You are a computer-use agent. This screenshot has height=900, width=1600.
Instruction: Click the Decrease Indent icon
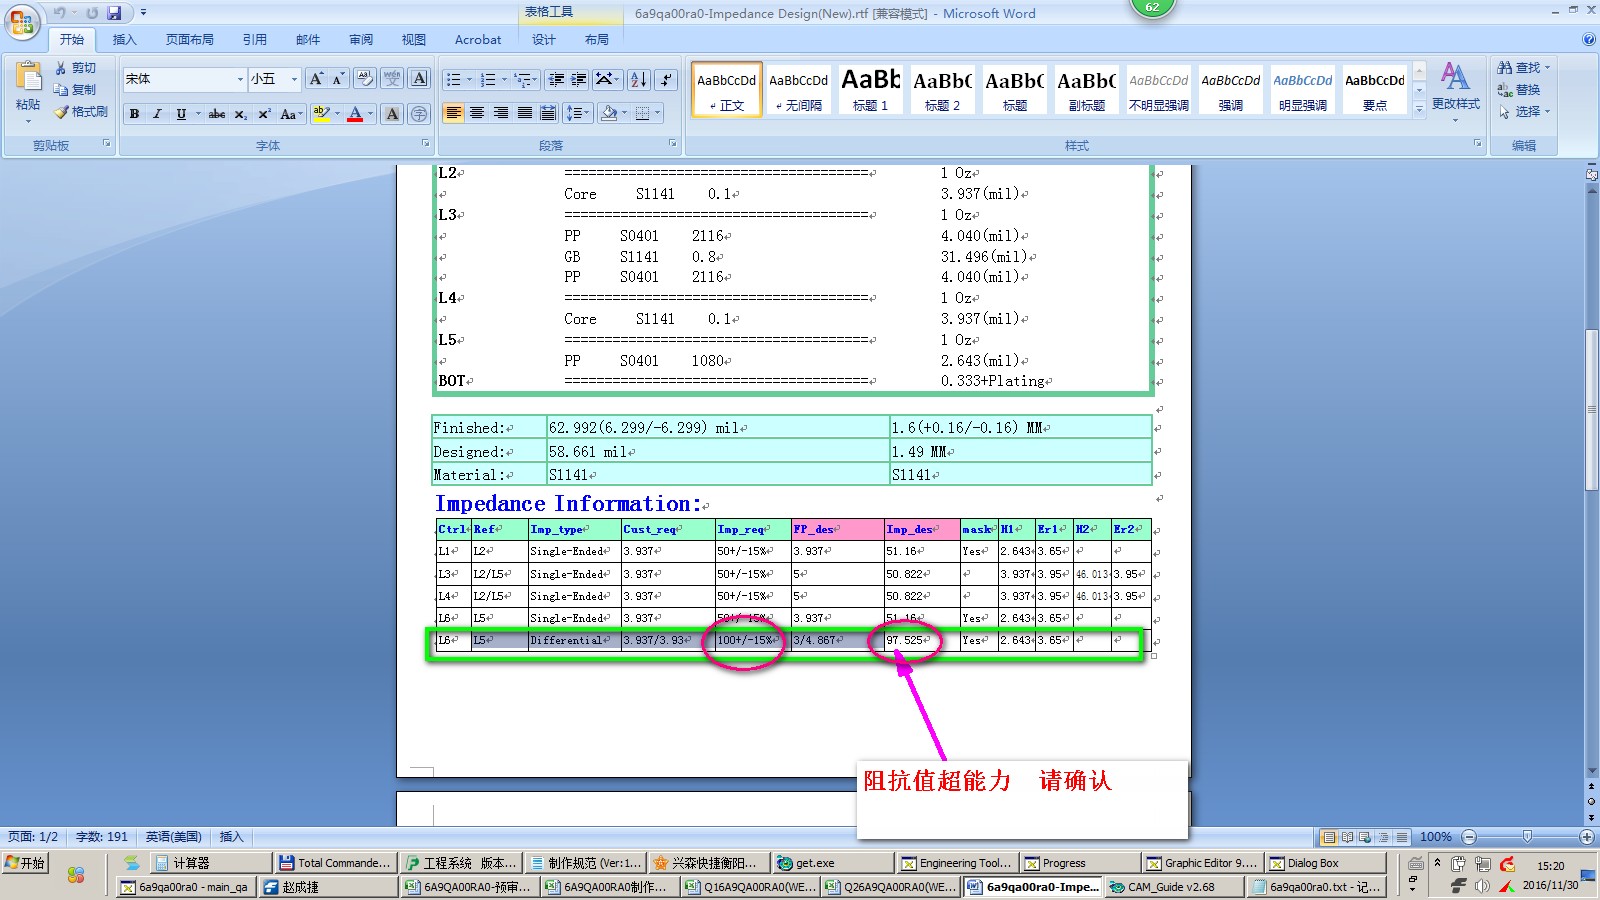(x=556, y=79)
